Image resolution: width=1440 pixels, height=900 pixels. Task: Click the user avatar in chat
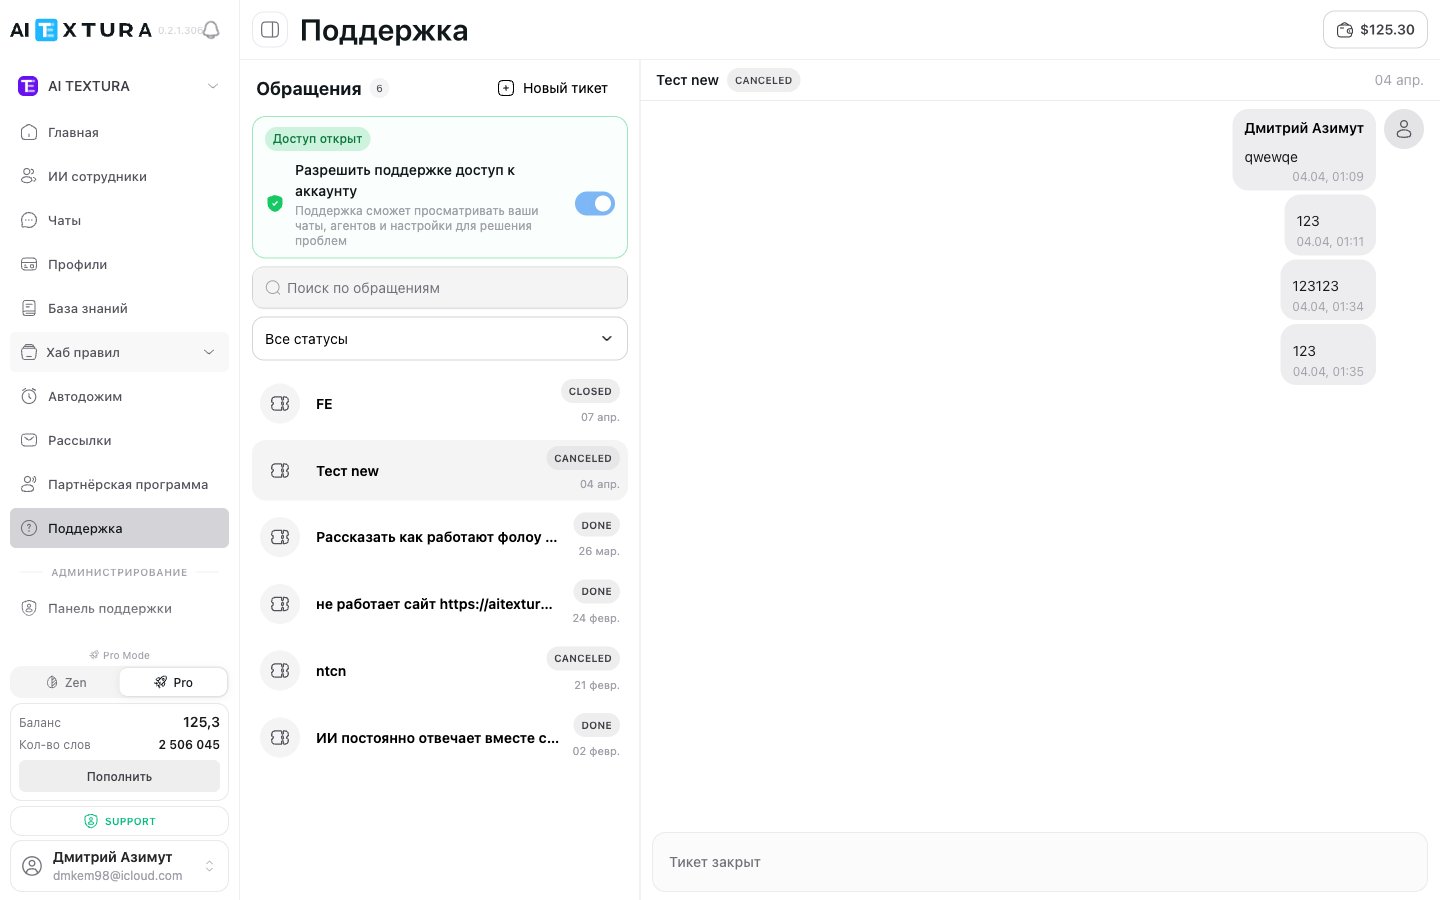[x=1404, y=129]
